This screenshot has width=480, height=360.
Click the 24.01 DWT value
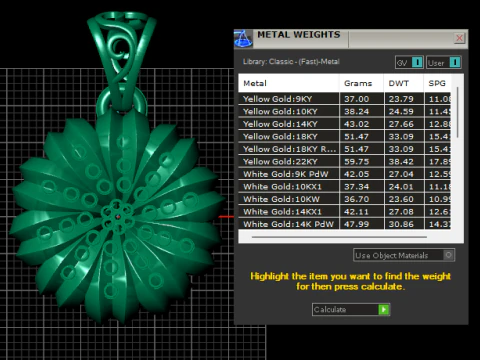pos(401,186)
